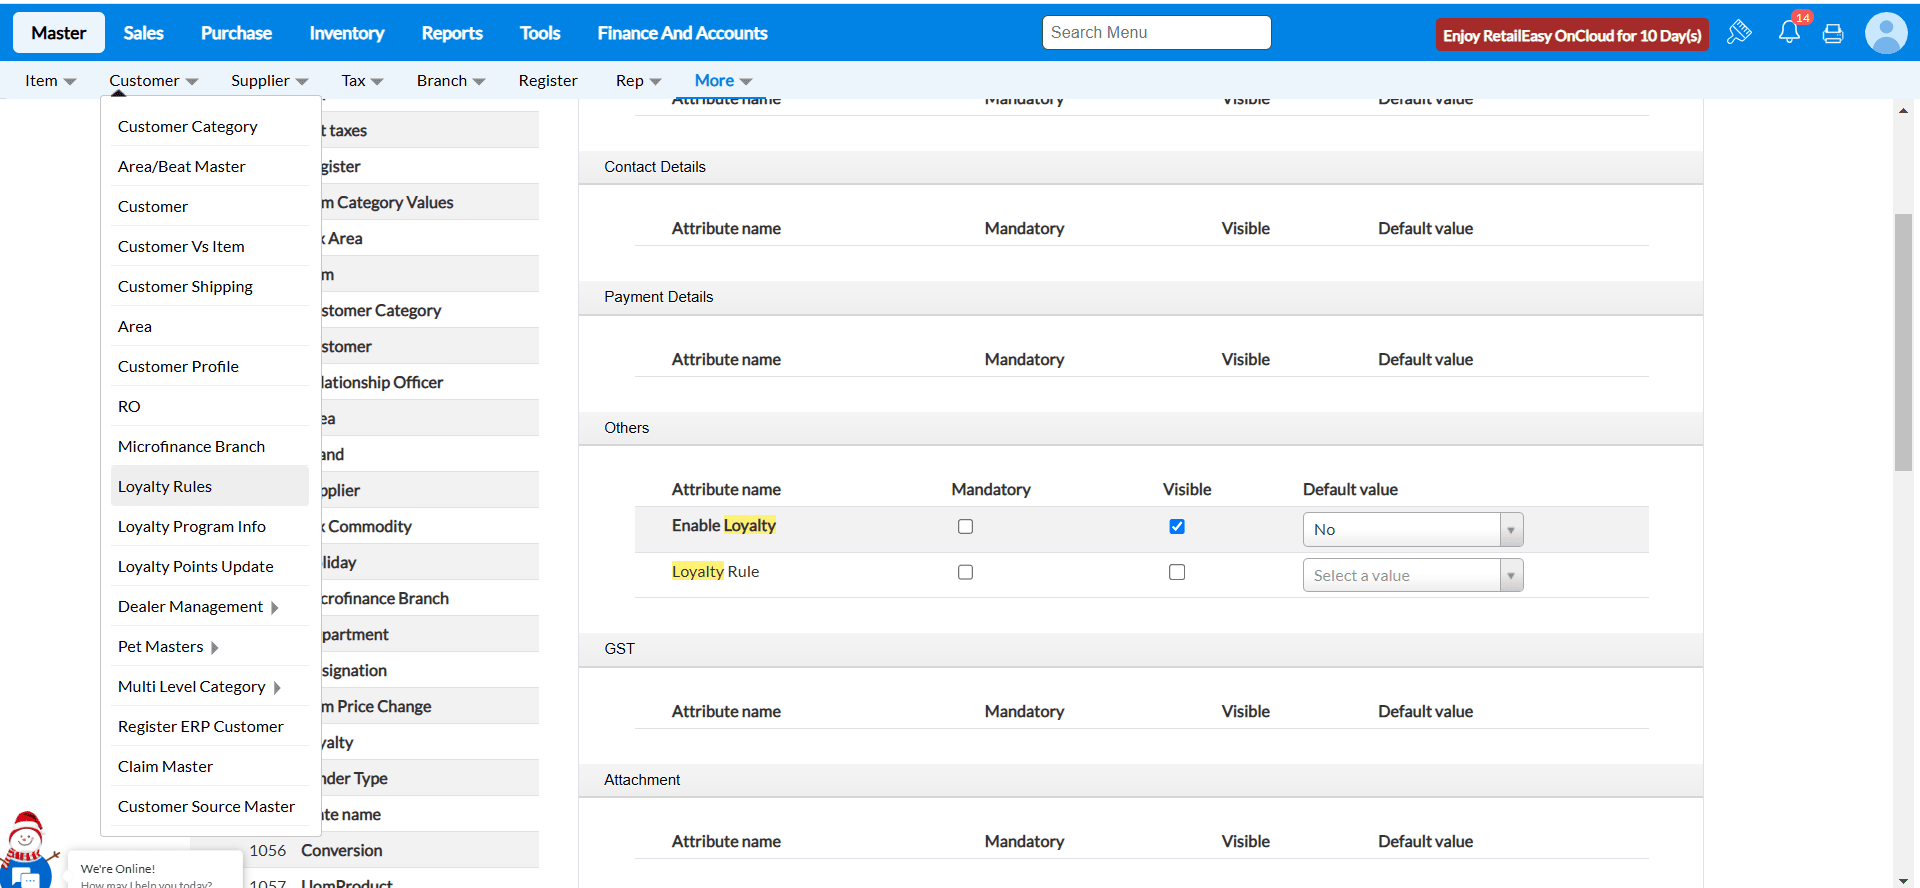This screenshot has width=1920, height=888.
Task: Open Loyalty Rule 'Select a value' dropdown
Action: 1412,576
